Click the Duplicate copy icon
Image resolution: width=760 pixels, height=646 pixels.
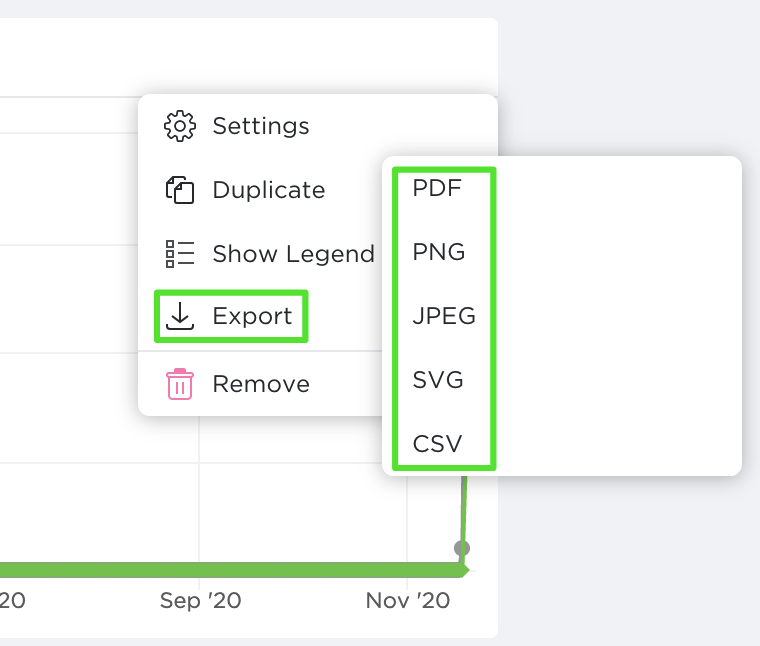pos(180,190)
